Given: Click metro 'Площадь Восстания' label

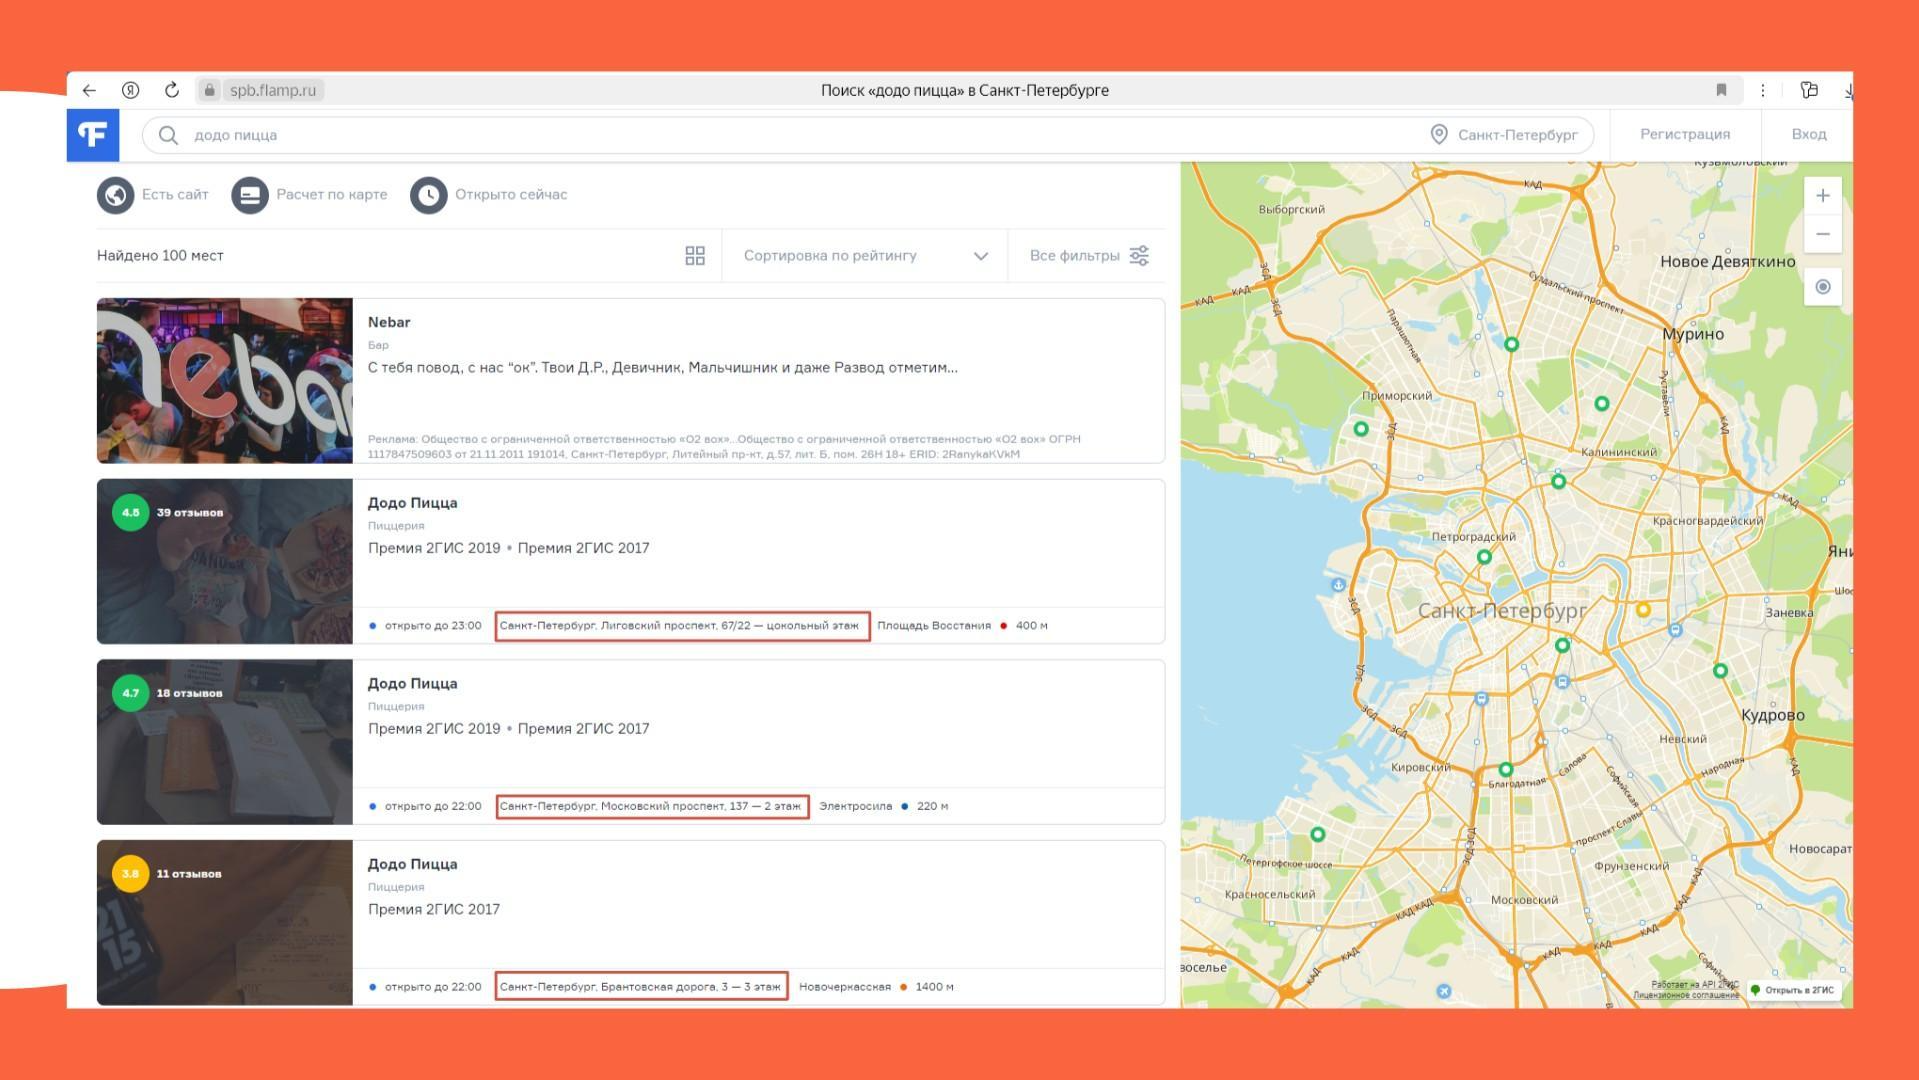Looking at the screenshot, I should coord(934,626).
